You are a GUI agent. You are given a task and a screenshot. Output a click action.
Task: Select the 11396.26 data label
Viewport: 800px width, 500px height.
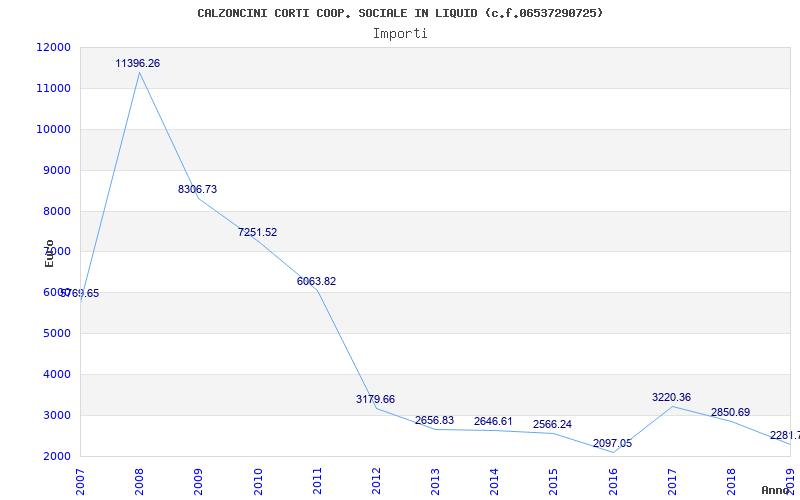point(138,63)
